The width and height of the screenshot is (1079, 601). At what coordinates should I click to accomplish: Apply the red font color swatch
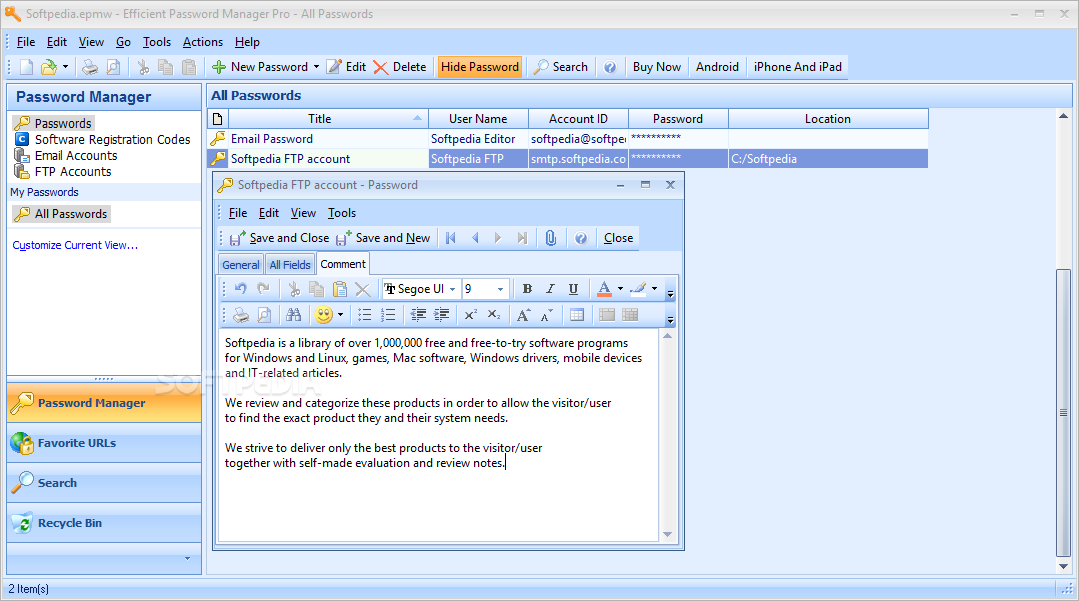604,289
